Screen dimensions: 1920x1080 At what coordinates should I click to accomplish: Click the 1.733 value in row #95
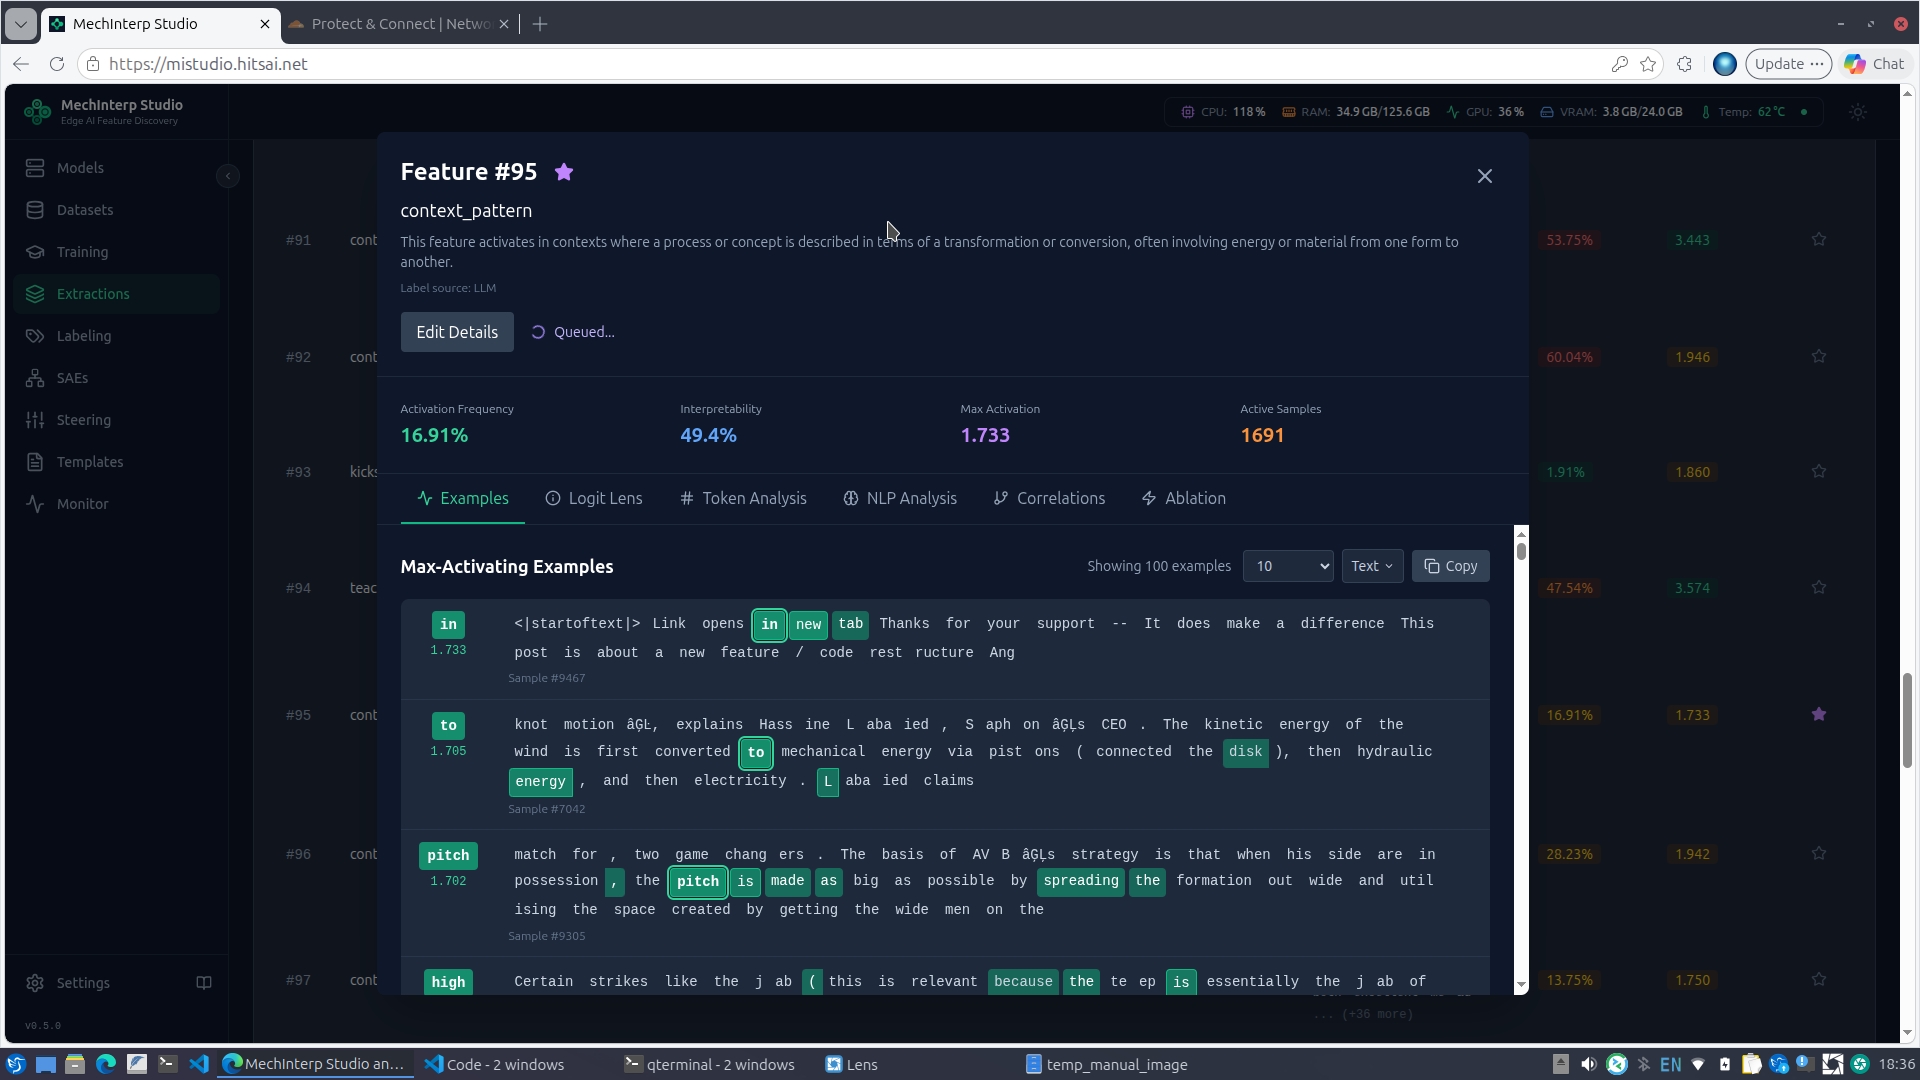(x=1693, y=715)
